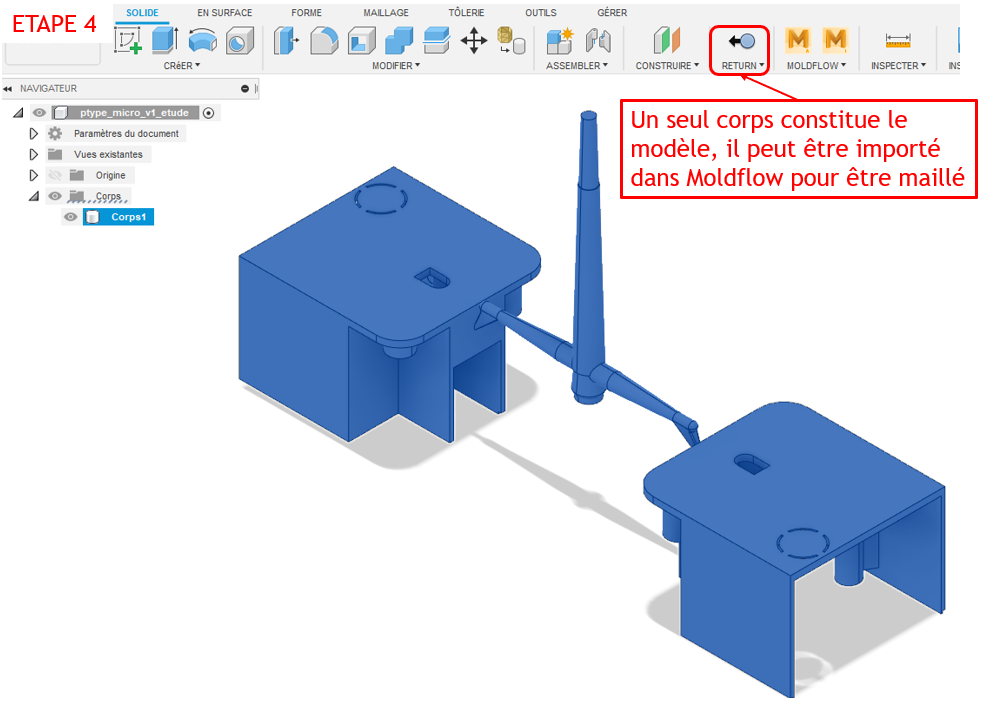Expand the Vues existantes folder
The height and width of the screenshot is (702, 982).
[34, 154]
